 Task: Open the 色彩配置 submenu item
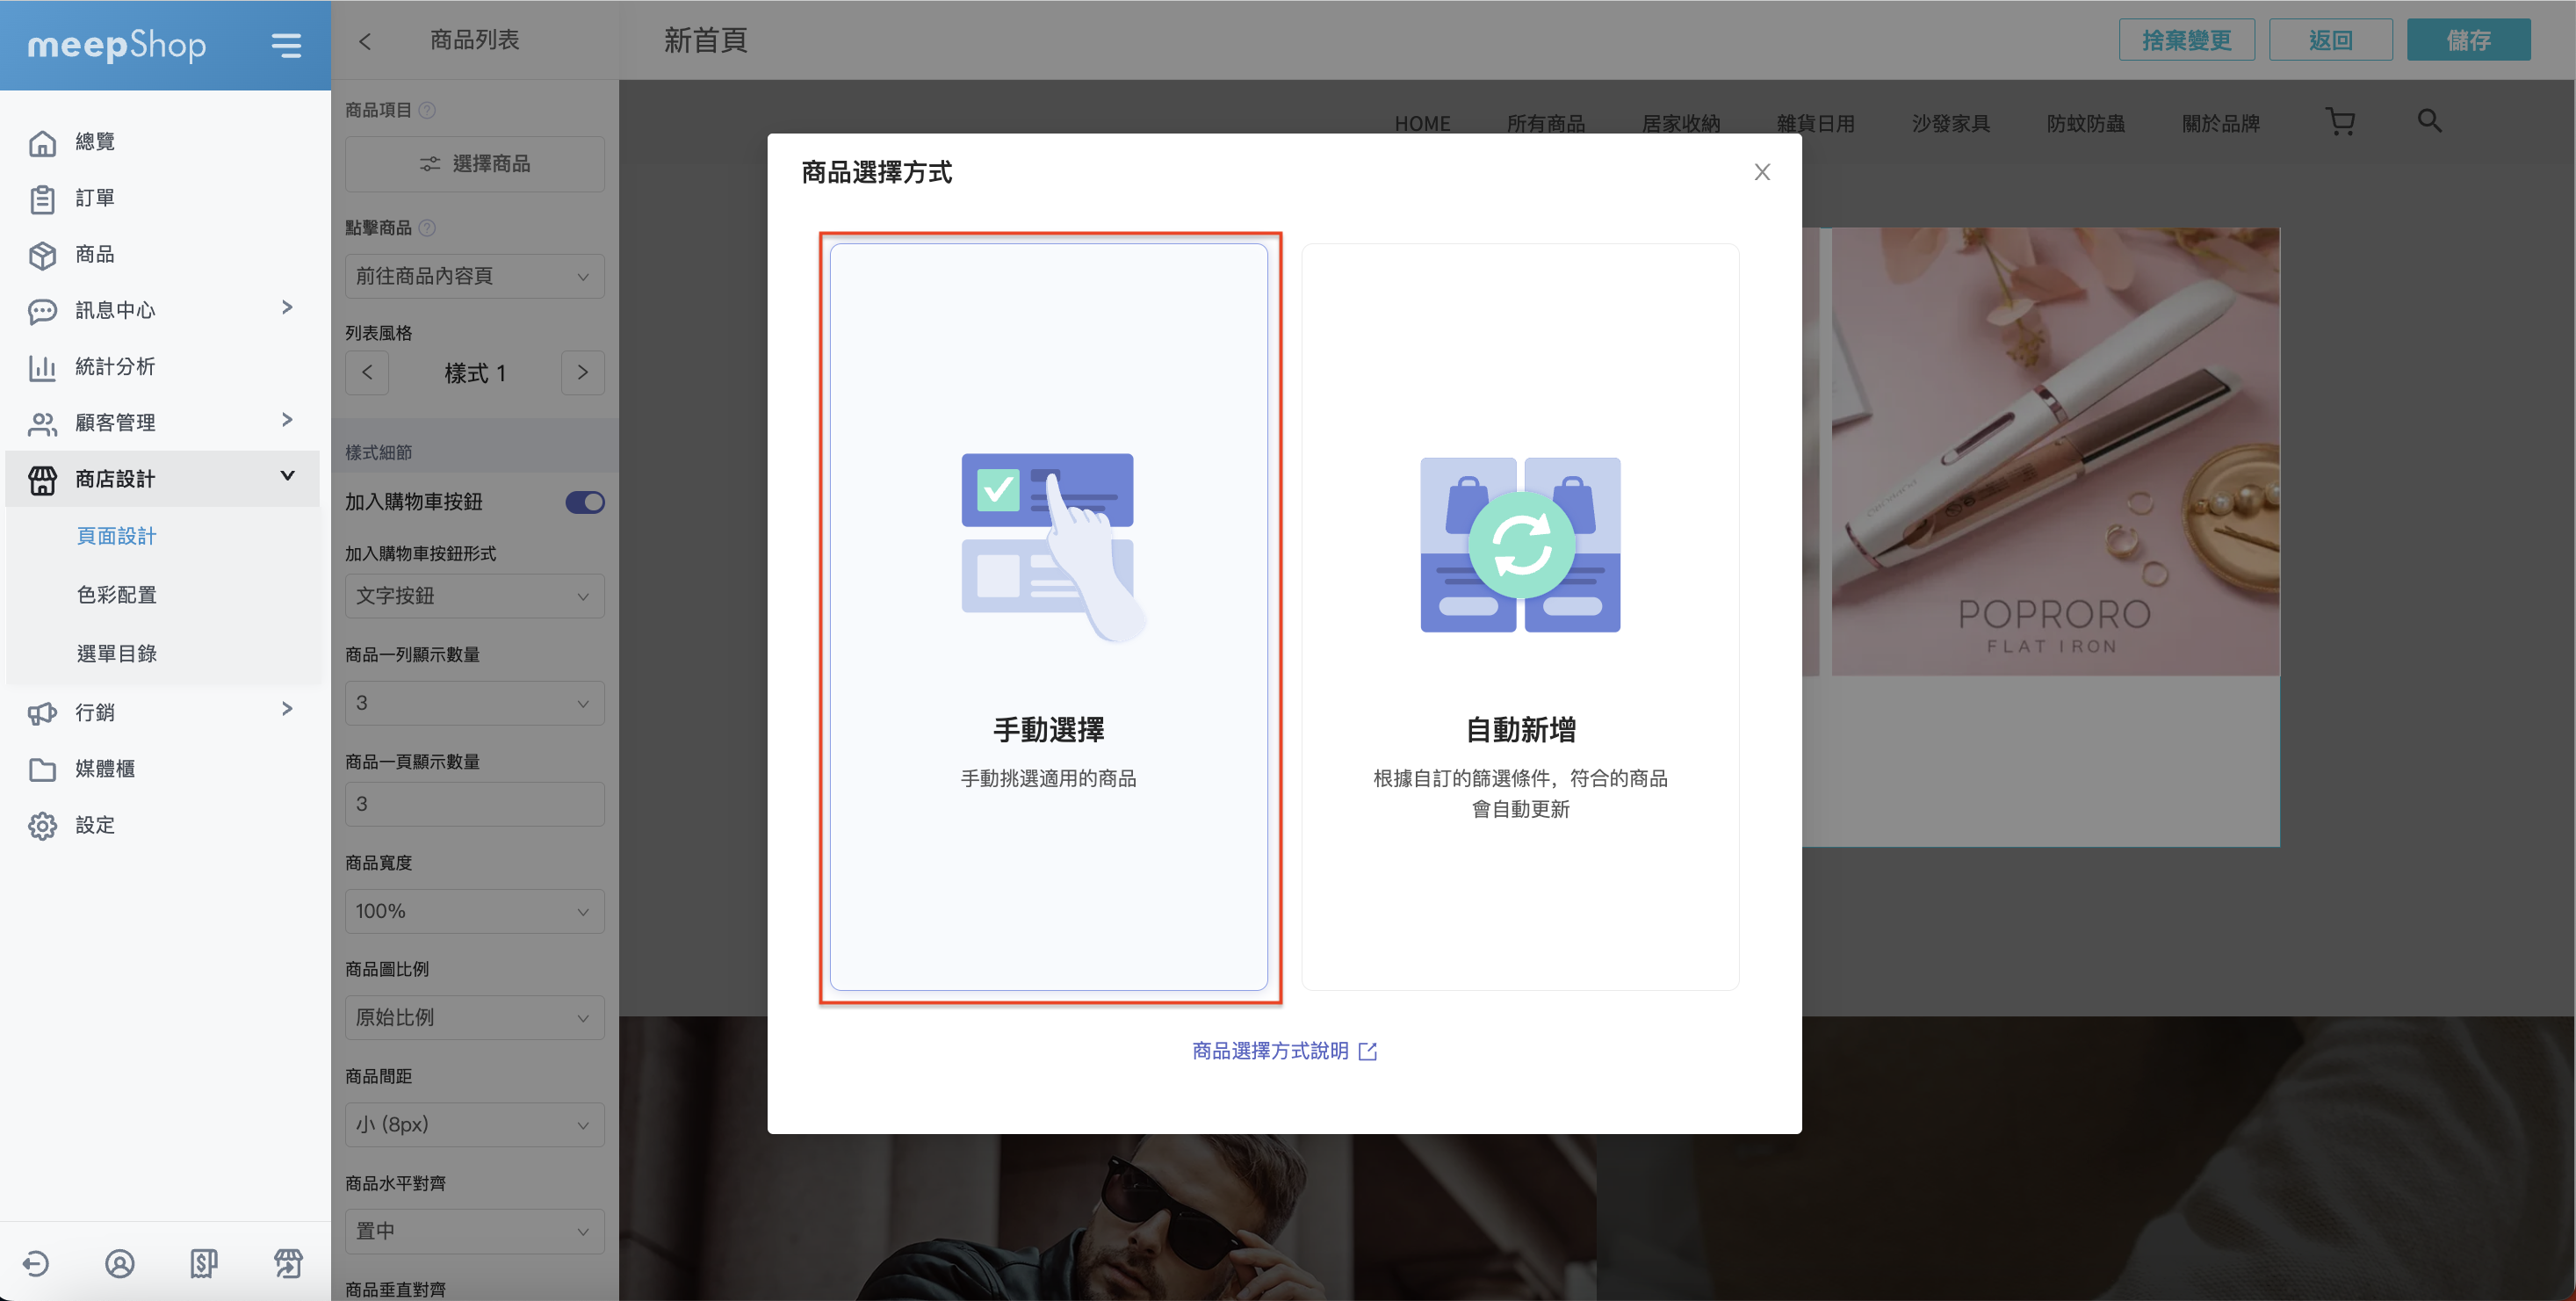[117, 595]
